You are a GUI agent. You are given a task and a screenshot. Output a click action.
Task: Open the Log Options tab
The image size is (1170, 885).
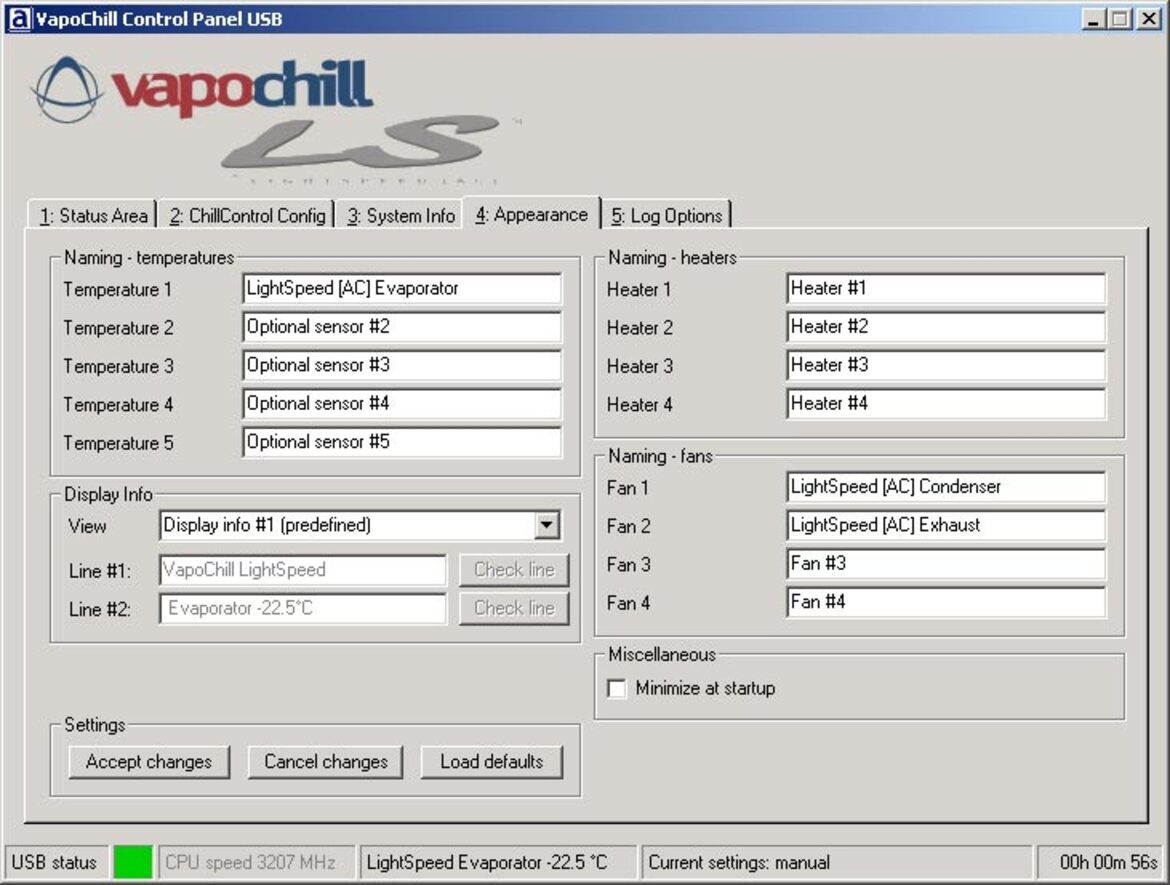[x=667, y=216]
